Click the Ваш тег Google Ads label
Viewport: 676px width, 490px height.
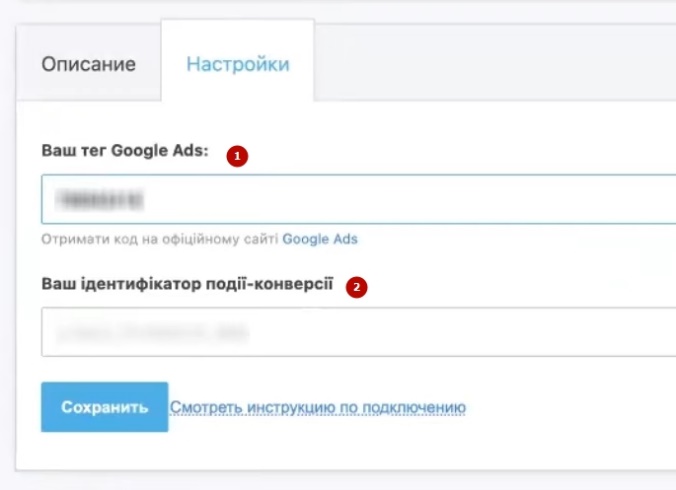124,151
